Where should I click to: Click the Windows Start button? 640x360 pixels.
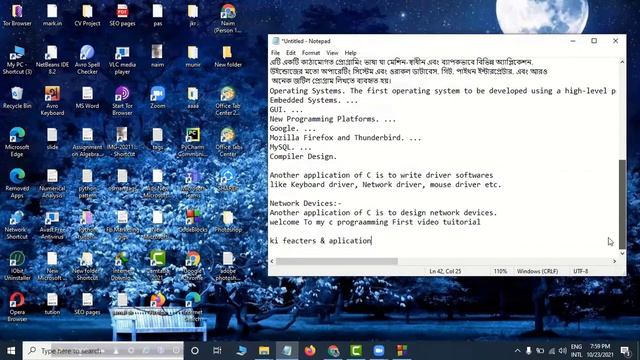click(11, 351)
